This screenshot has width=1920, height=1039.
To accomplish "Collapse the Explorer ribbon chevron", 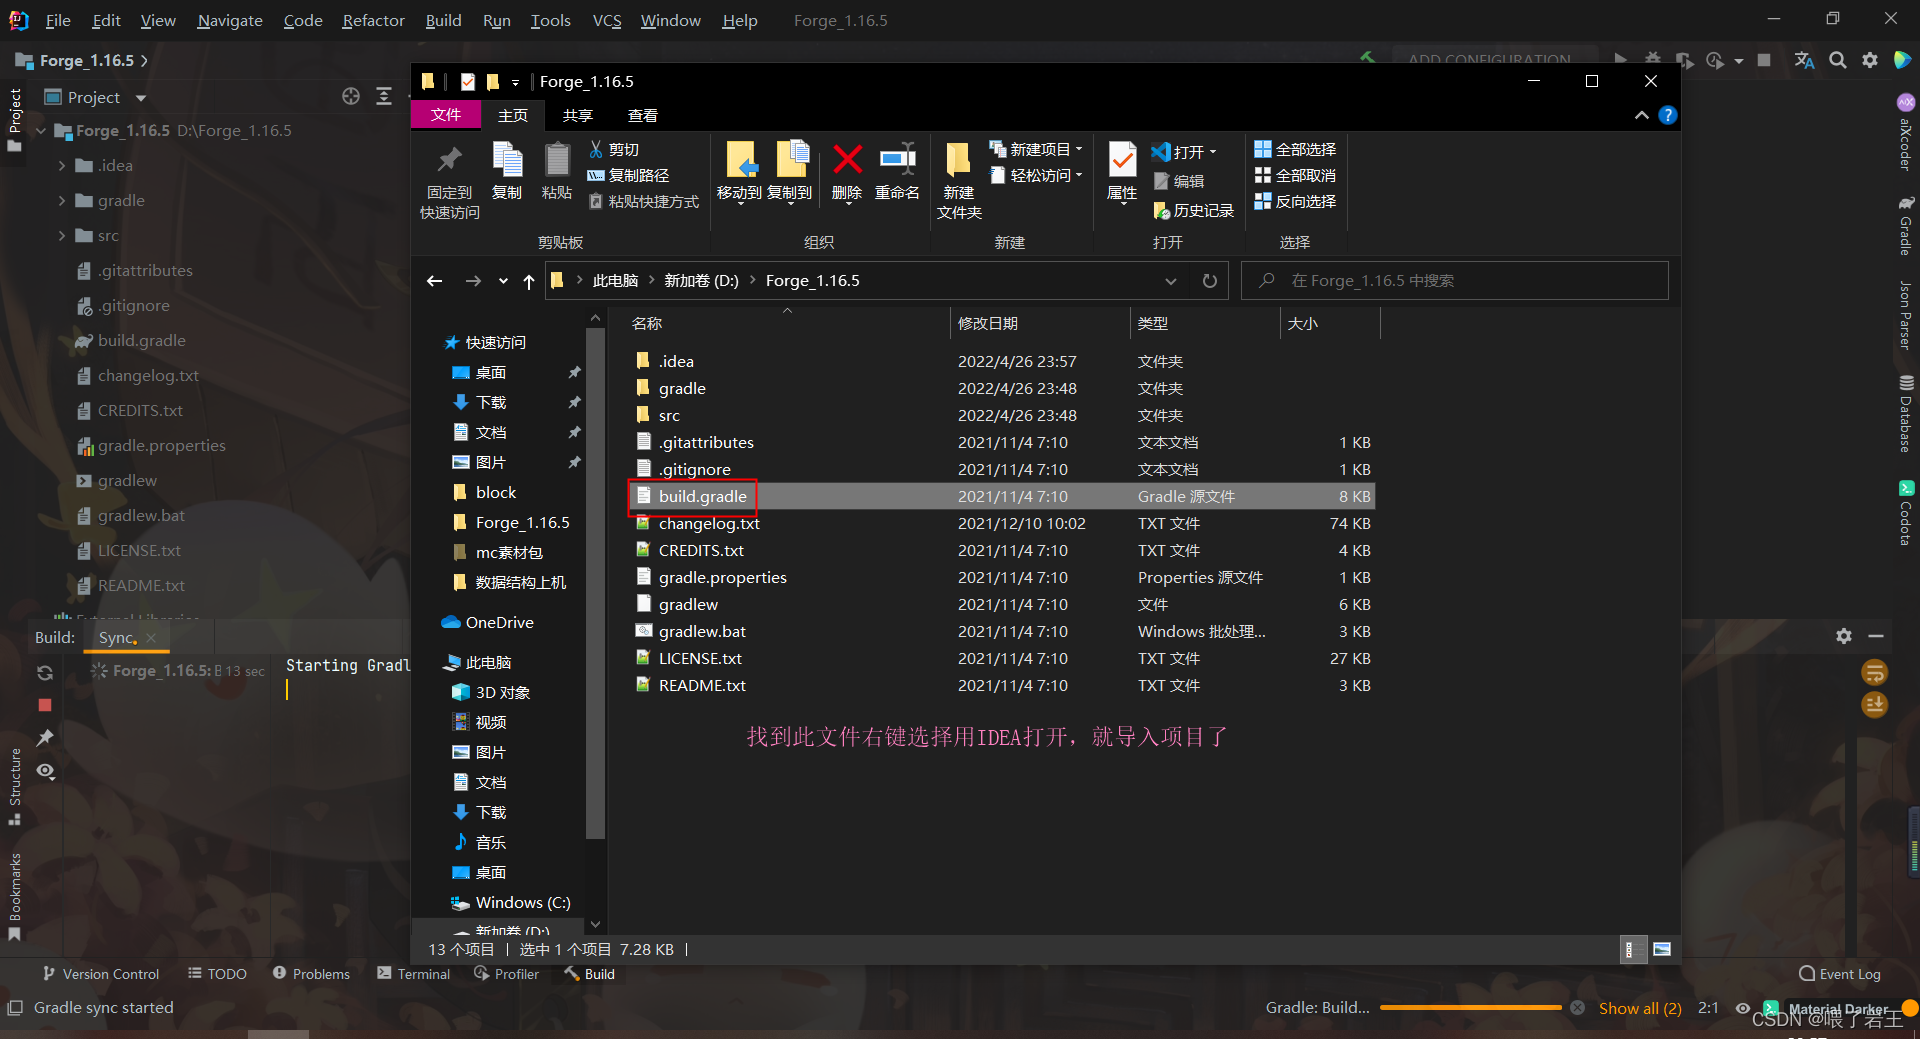I will pos(1641,115).
